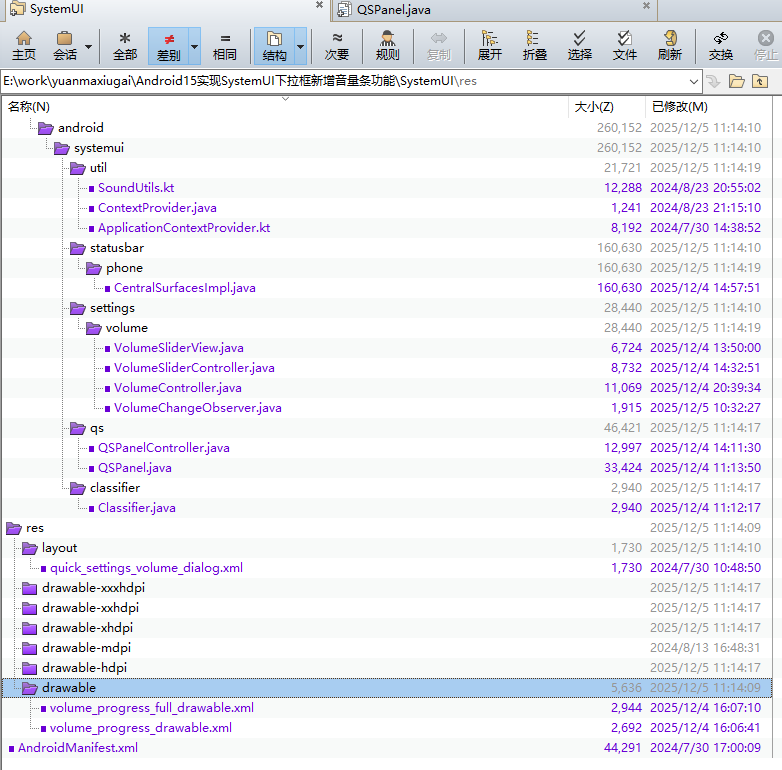The width and height of the screenshot is (782, 770).
Task: Collapse the systemui folder
Action: (x=61, y=148)
